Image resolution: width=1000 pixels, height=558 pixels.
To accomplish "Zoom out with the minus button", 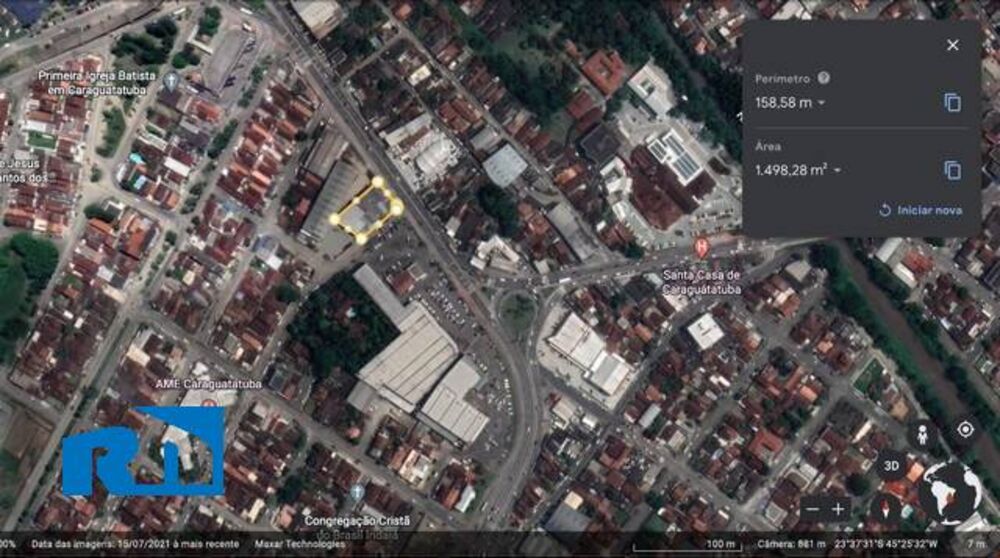I will tap(812, 509).
